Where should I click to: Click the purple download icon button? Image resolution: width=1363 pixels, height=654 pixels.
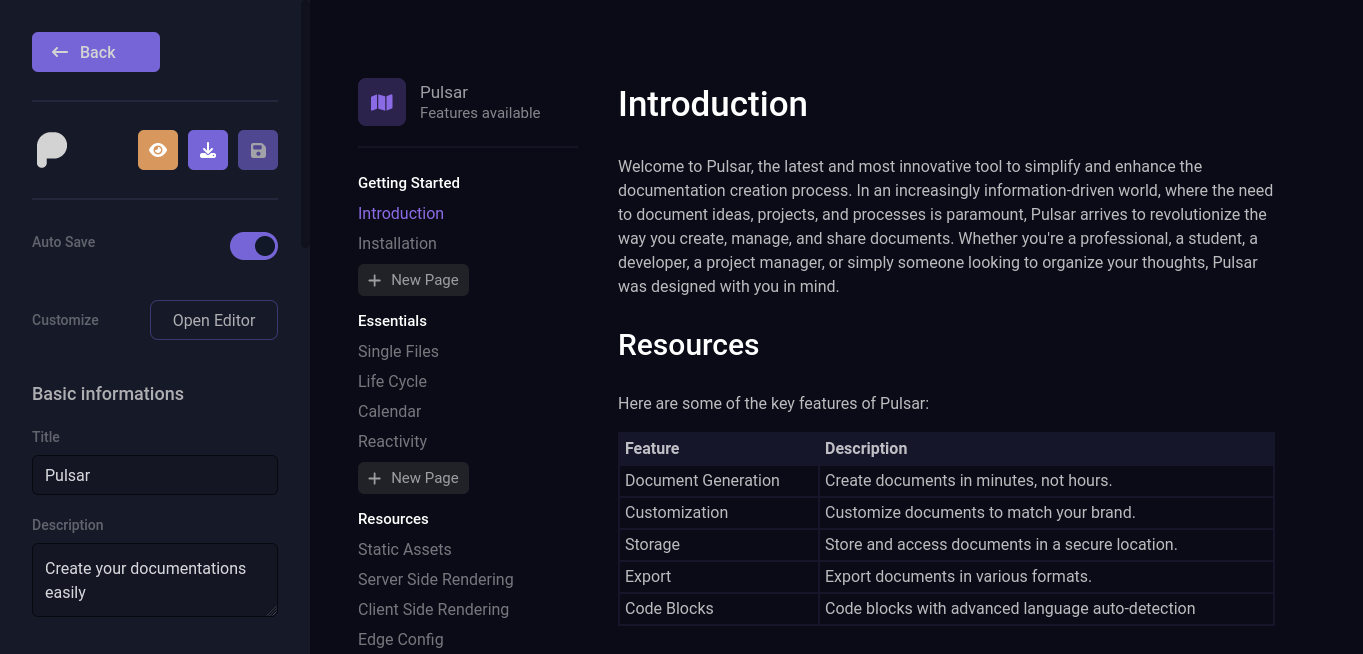(x=208, y=150)
